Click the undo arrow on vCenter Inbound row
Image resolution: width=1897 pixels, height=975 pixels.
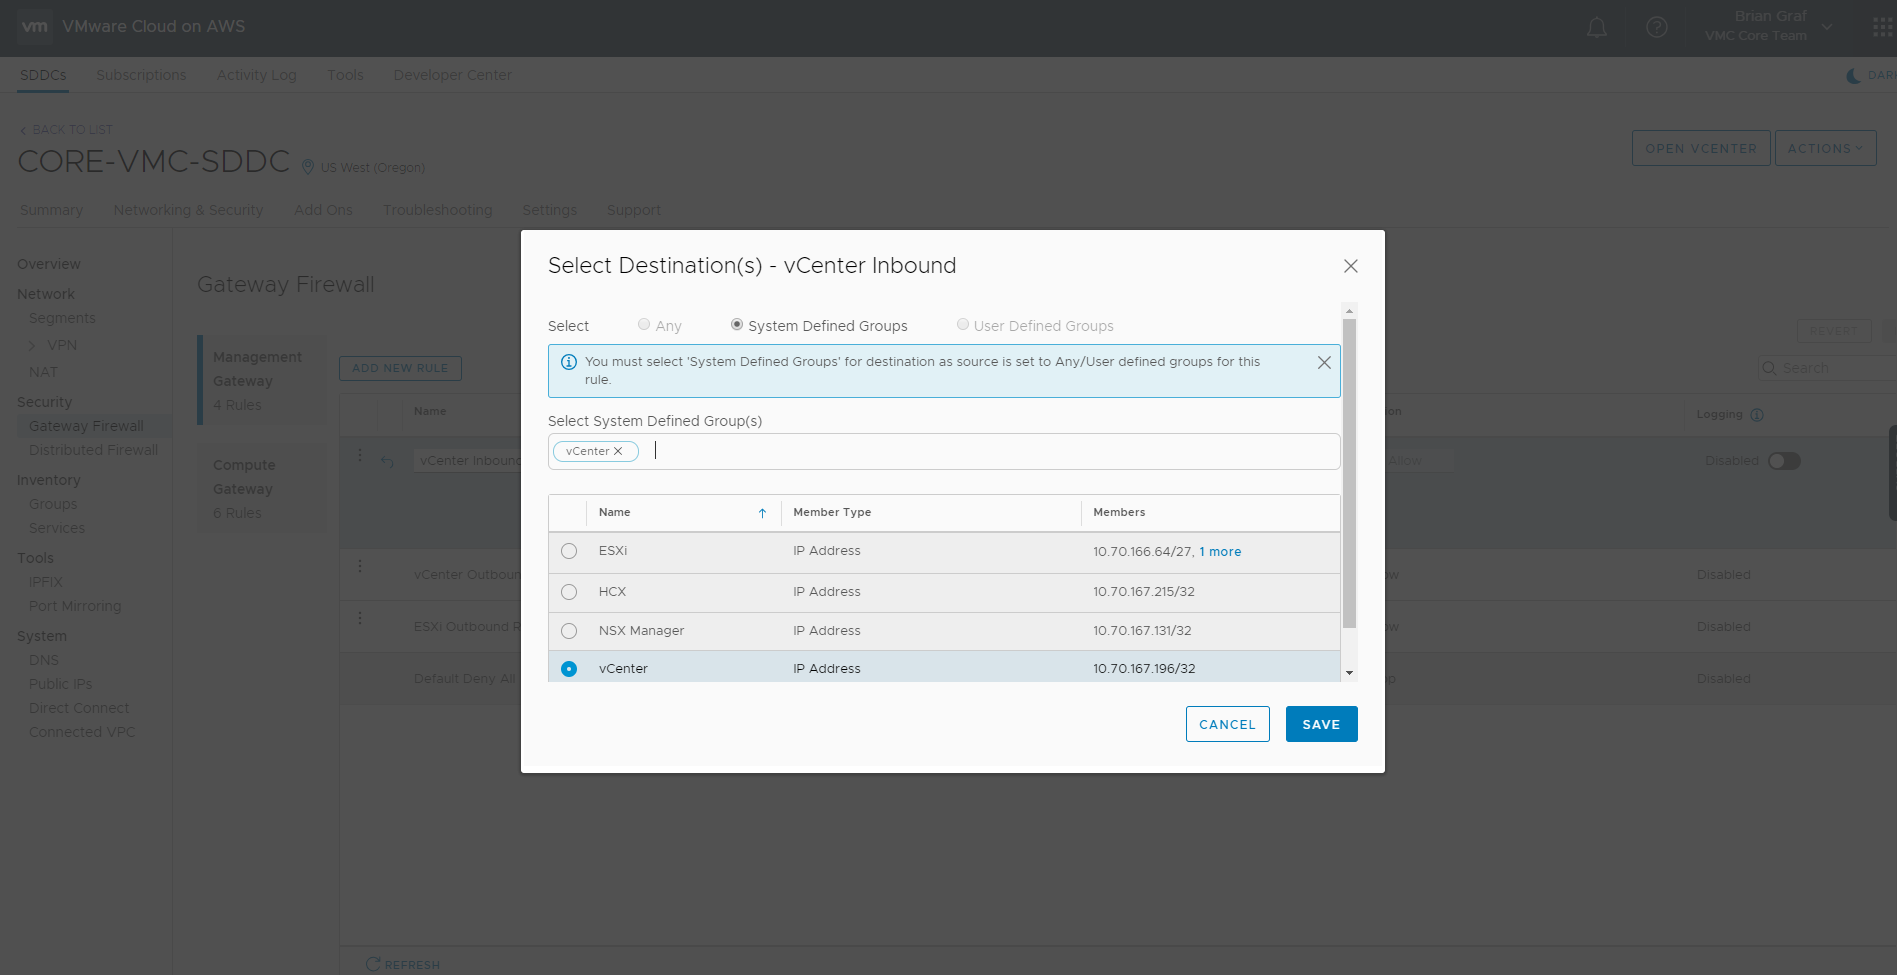pyautogui.click(x=388, y=461)
